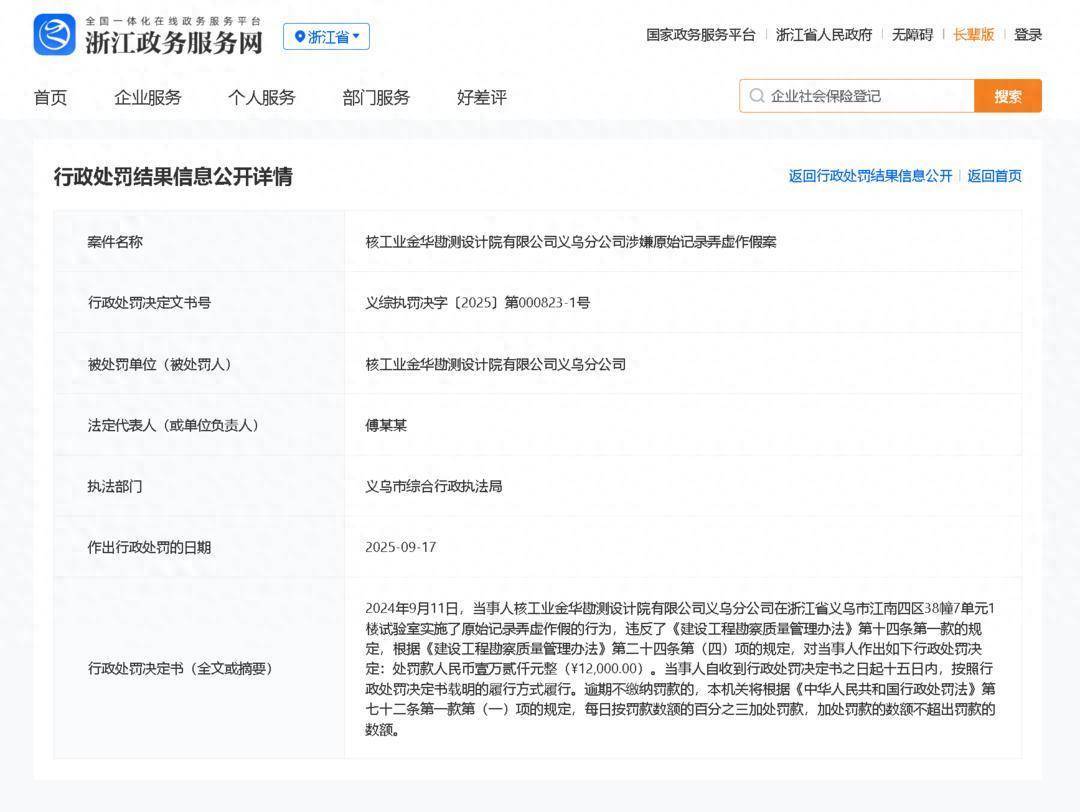This screenshot has height=812, width=1080.
Task: Select the 行政处罚决定书（全文或摘要） label
Action: [x=183, y=668]
